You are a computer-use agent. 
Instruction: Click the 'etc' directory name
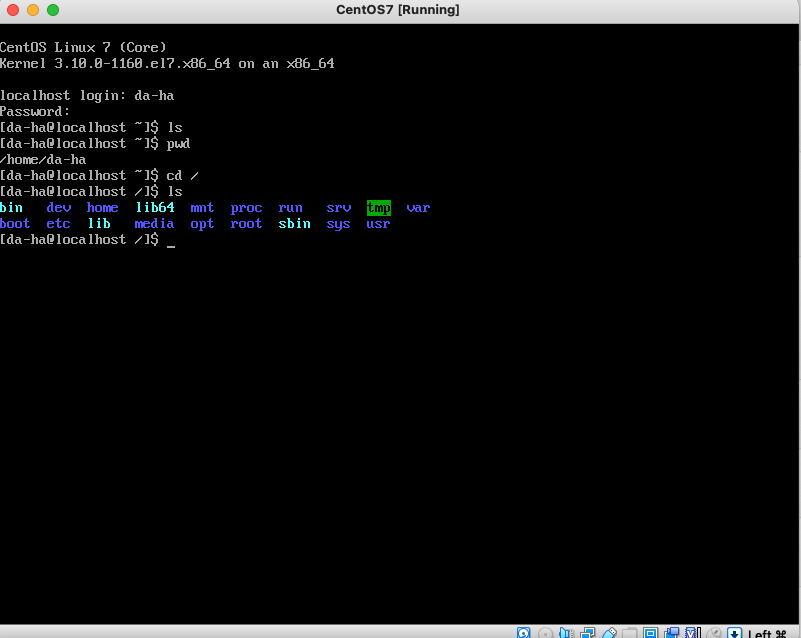tap(58, 223)
